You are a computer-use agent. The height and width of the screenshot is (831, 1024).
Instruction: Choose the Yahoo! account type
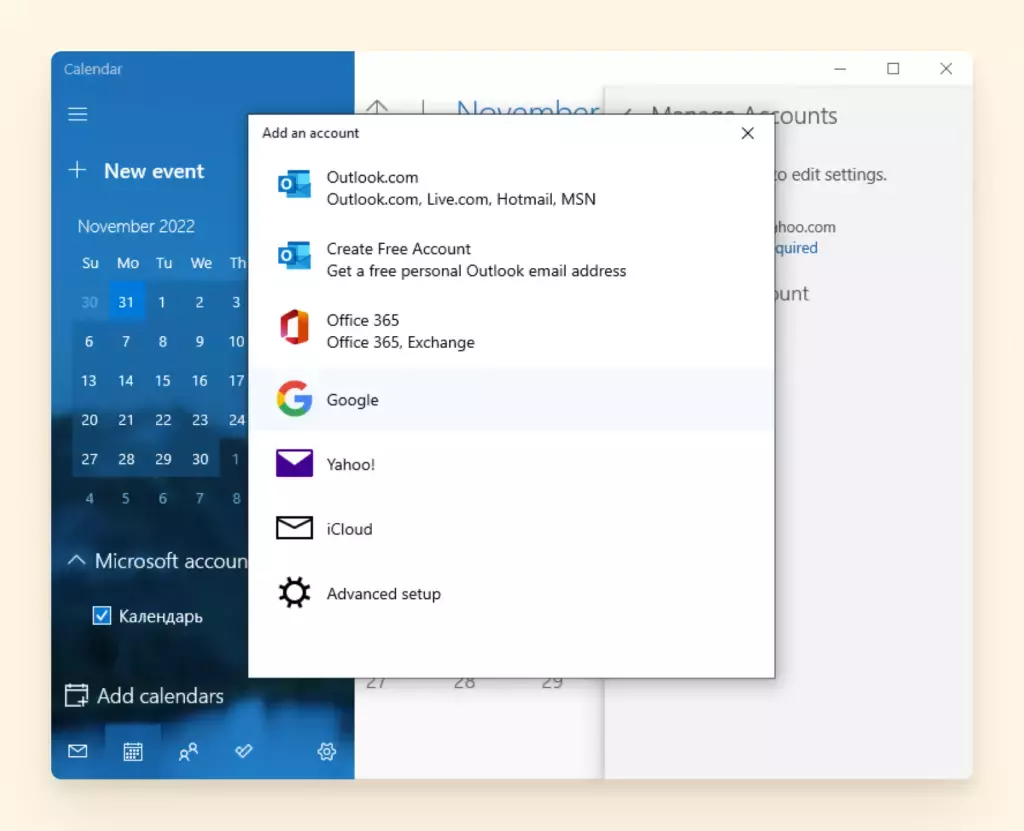coord(512,464)
